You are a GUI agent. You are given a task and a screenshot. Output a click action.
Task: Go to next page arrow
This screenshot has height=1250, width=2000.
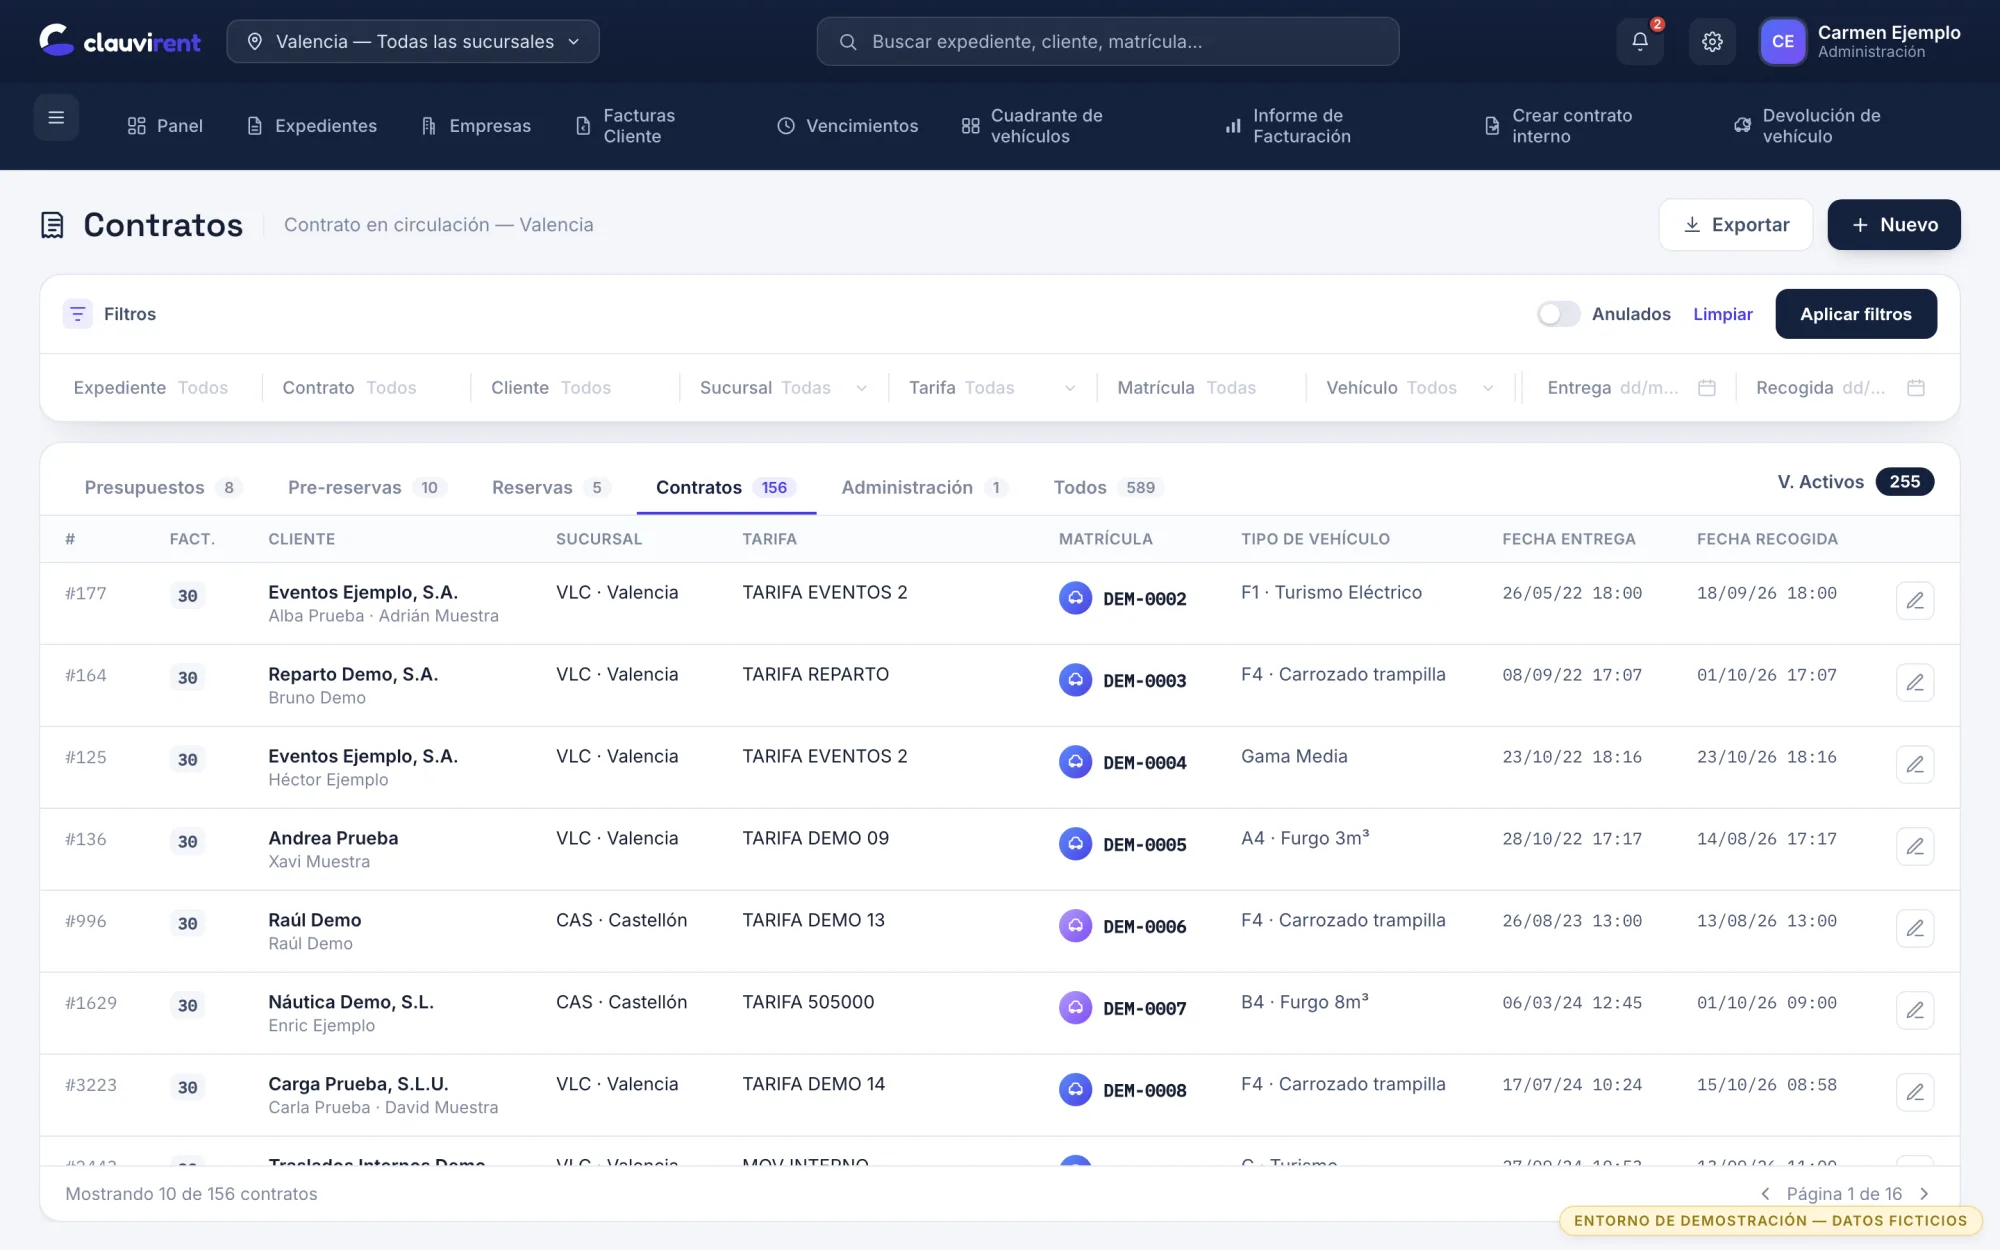(1924, 1194)
